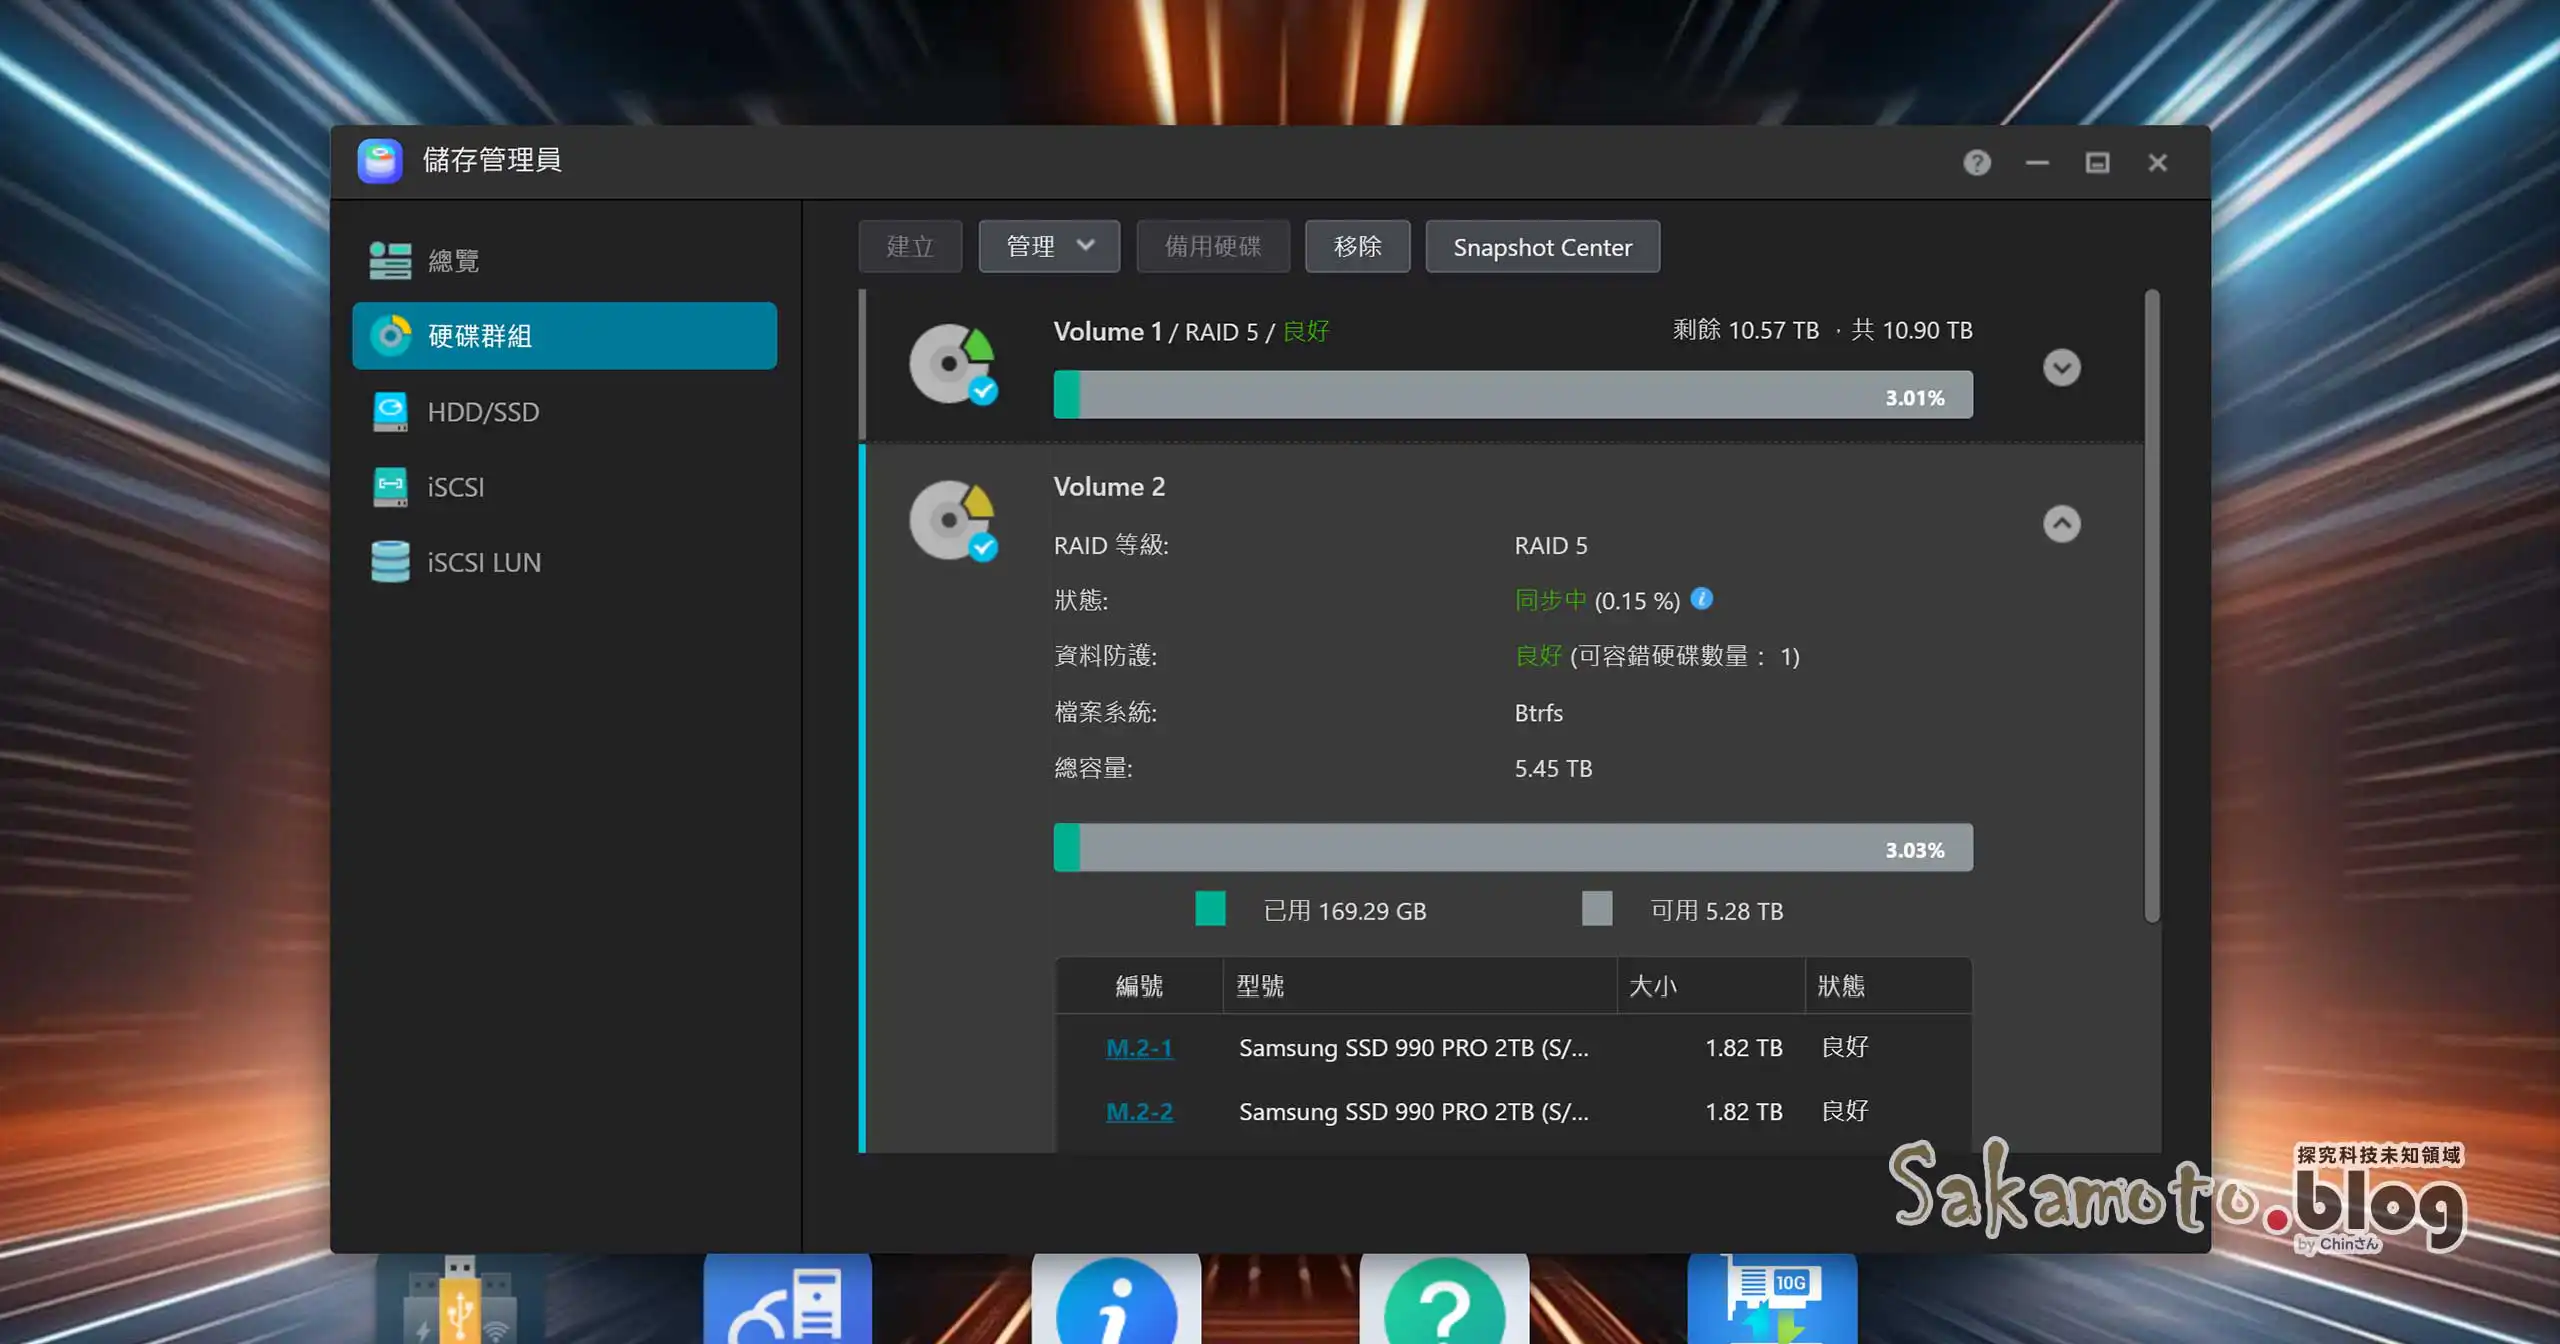Expand the Volume 1 details
The image size is (2560, 1344).
point(2061,368)
